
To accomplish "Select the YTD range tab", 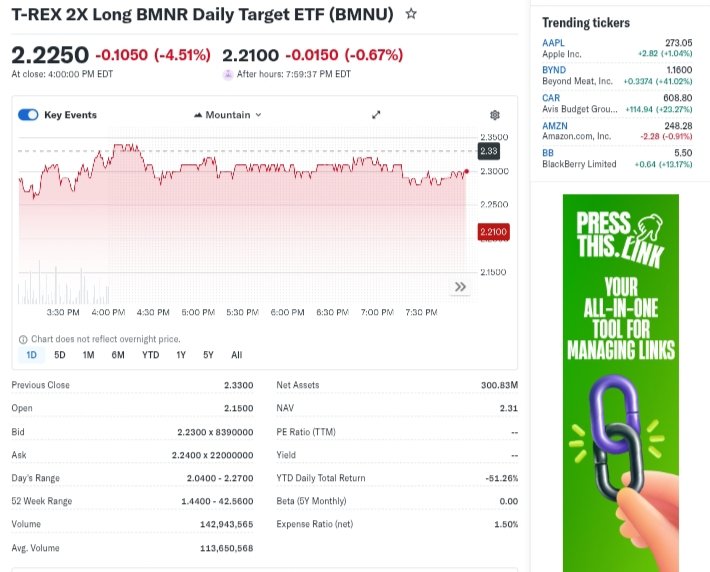I will tap(150, 355).
